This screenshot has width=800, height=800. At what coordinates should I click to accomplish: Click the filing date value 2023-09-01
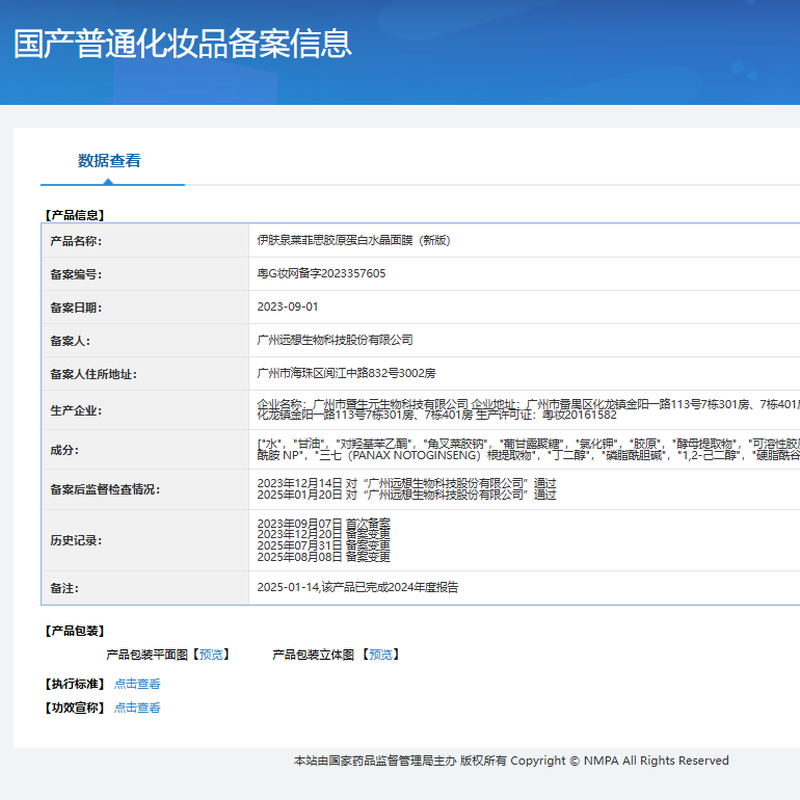click(x=288, y=307)
